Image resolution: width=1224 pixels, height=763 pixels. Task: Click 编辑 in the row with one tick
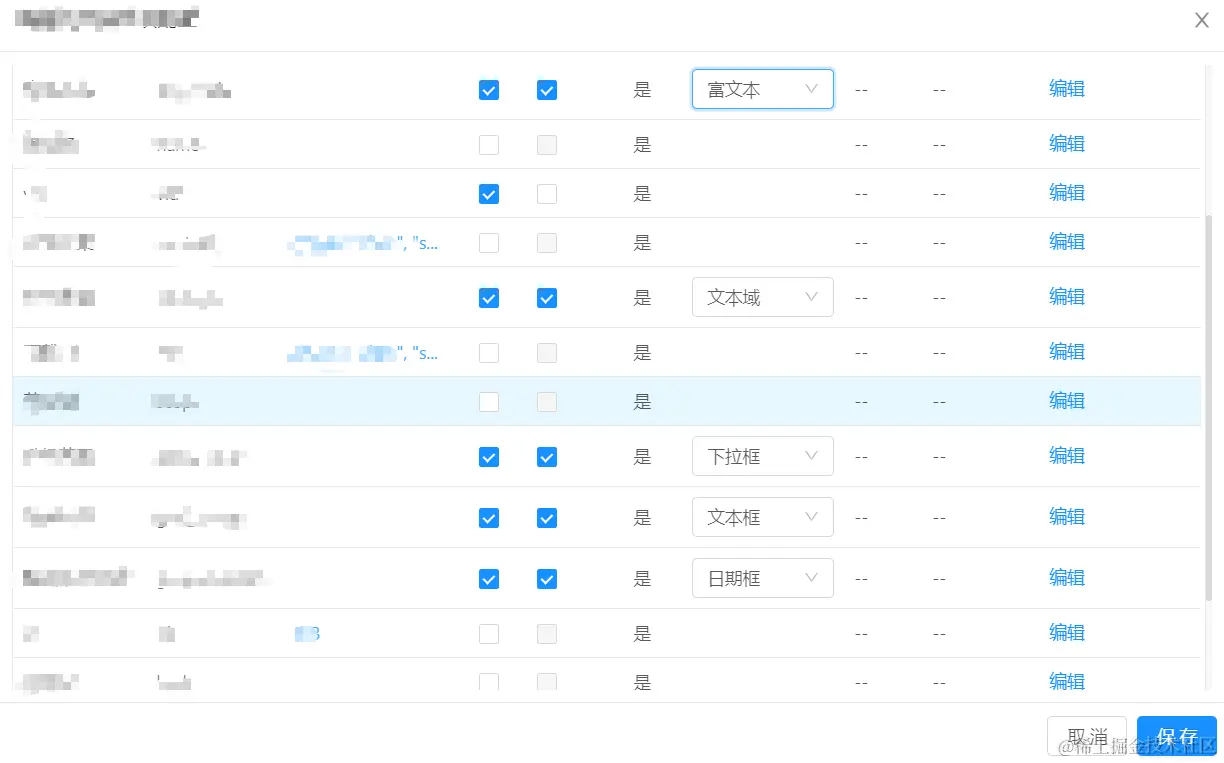(x=1067, y=192)
